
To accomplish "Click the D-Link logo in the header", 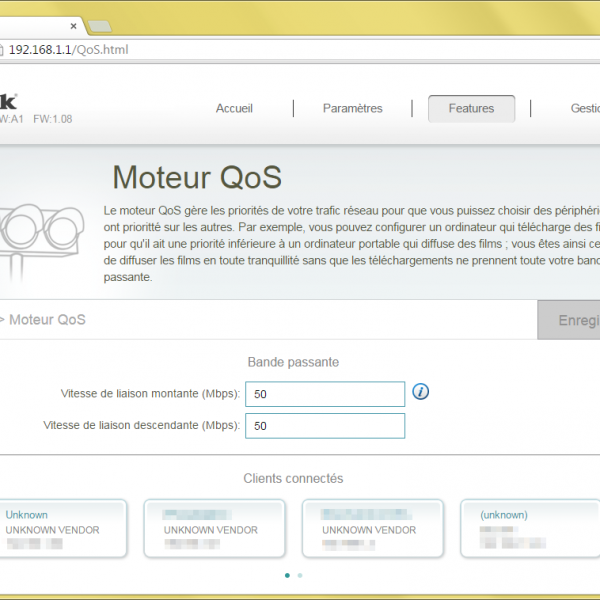I will [x=8, y=100].
